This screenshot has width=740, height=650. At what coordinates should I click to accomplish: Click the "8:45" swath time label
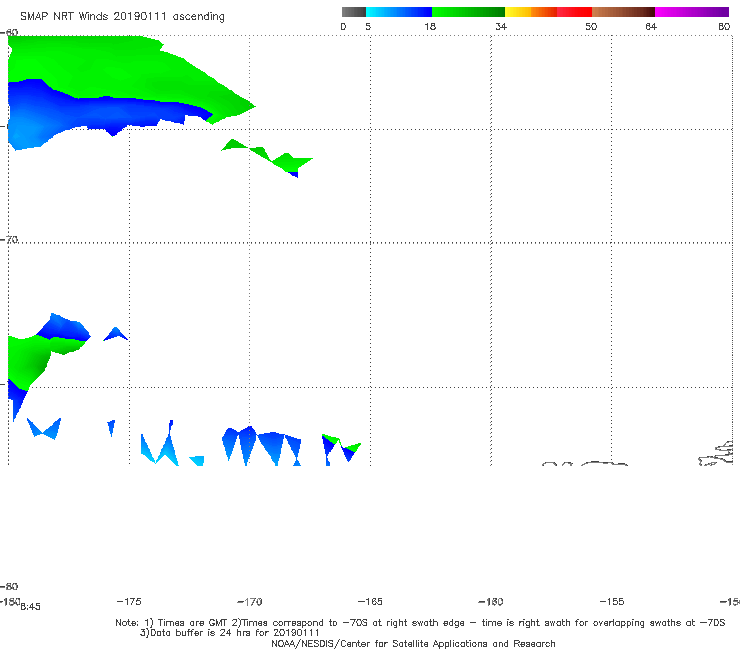(x=31, y=607)
